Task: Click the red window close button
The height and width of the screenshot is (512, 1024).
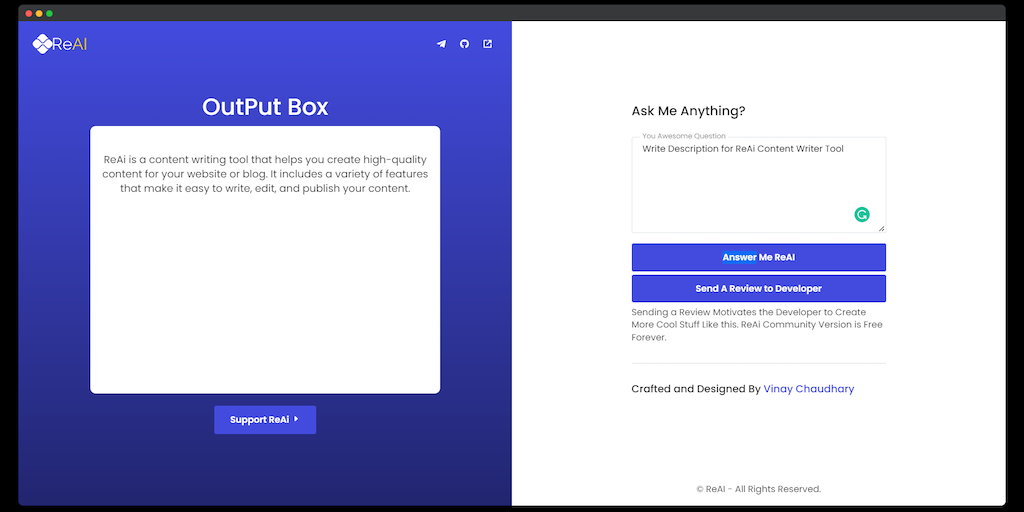Action: [29, 13]
